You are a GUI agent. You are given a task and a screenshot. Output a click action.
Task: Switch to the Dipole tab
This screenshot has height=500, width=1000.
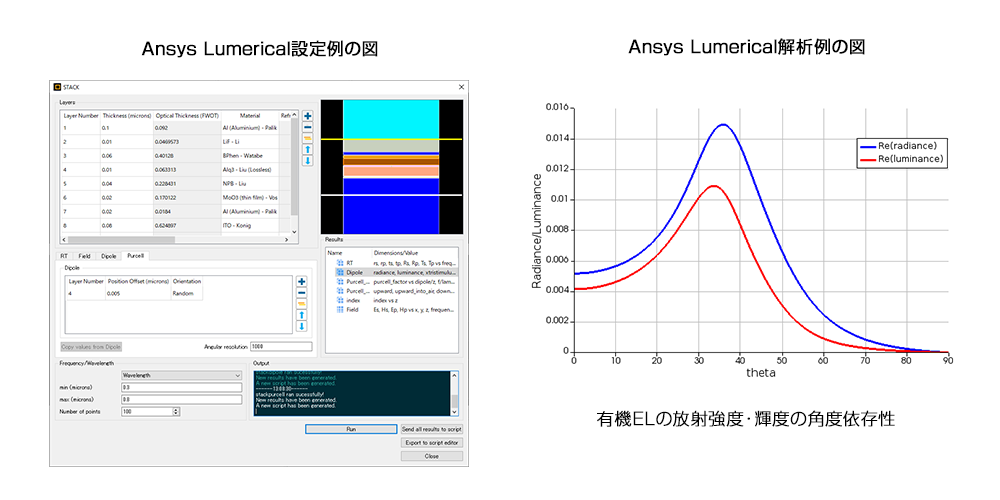(x=109, y=256)
